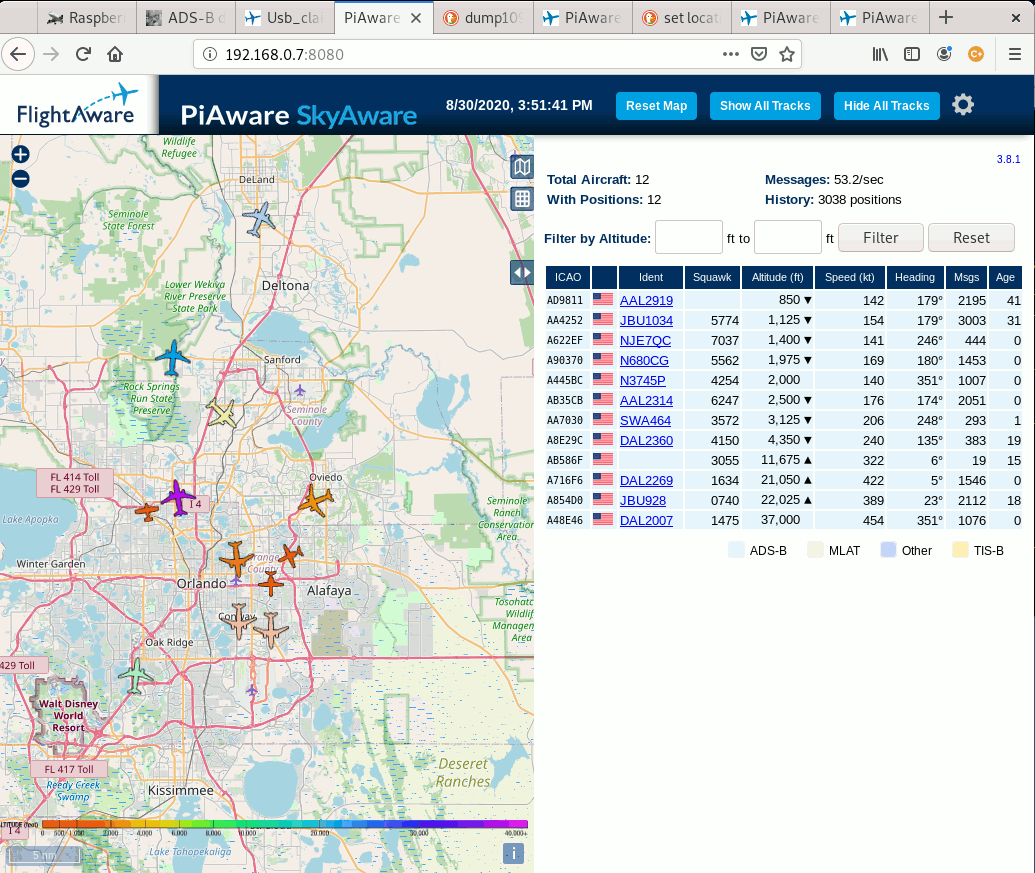This screenshot has height=873, width=1035.
Task: Click the altitude Filter button
Action: coord(881,238)
